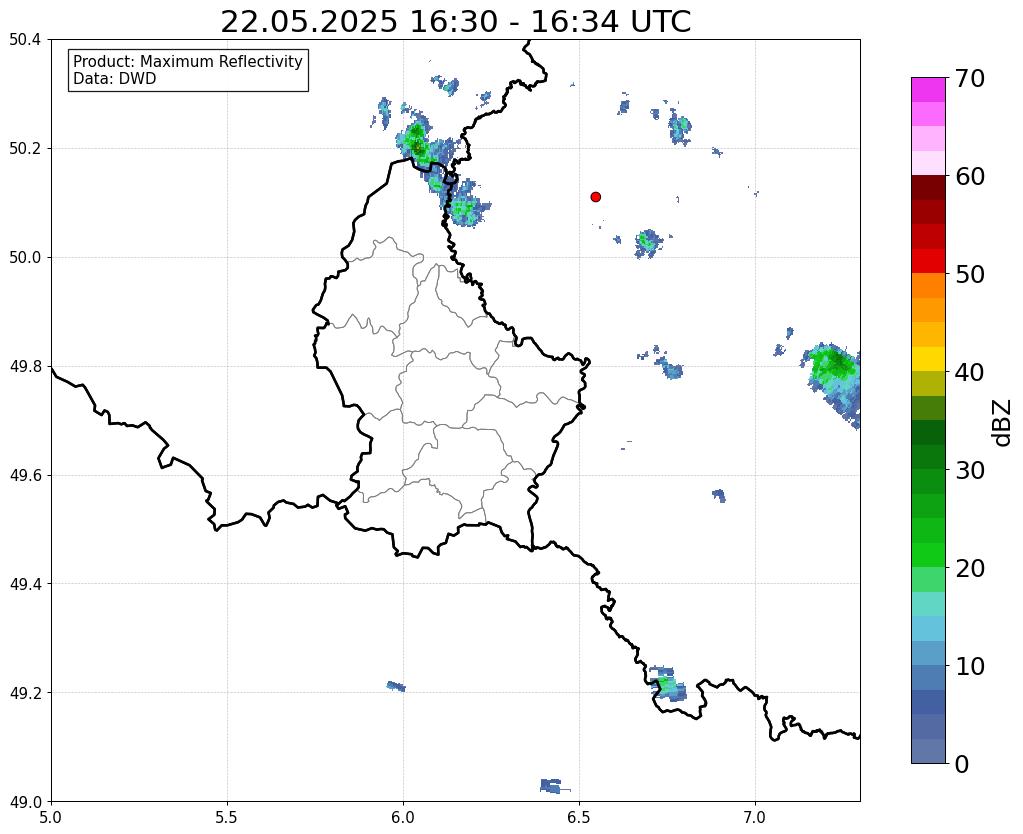Click the 'Product: Maximum Reflectivity' label
Screen dimensions: 1023x834
[x=188, y=61]
